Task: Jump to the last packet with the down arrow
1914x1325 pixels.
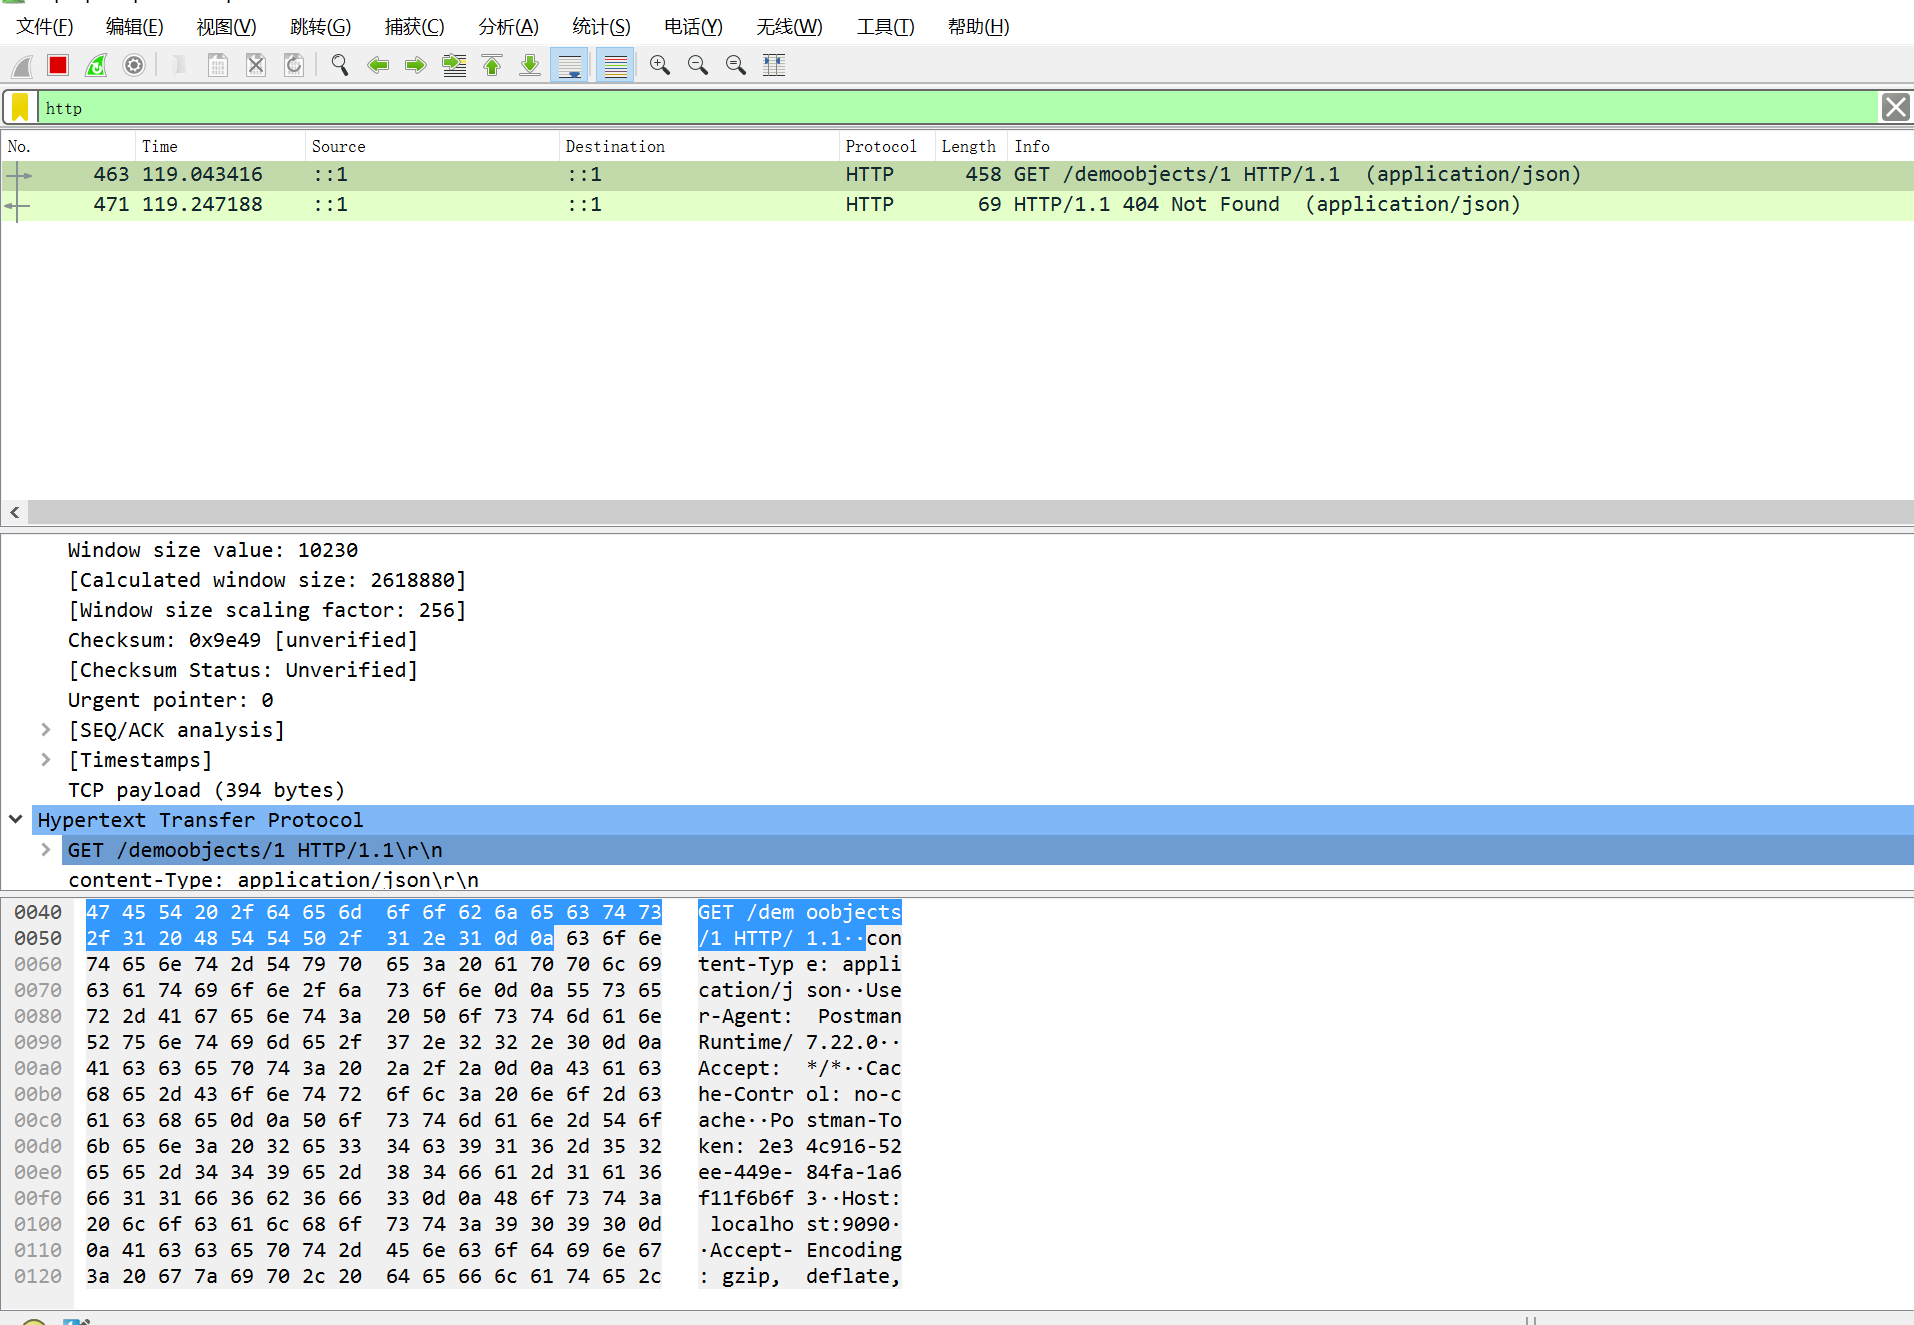Action: pos(529,65)
